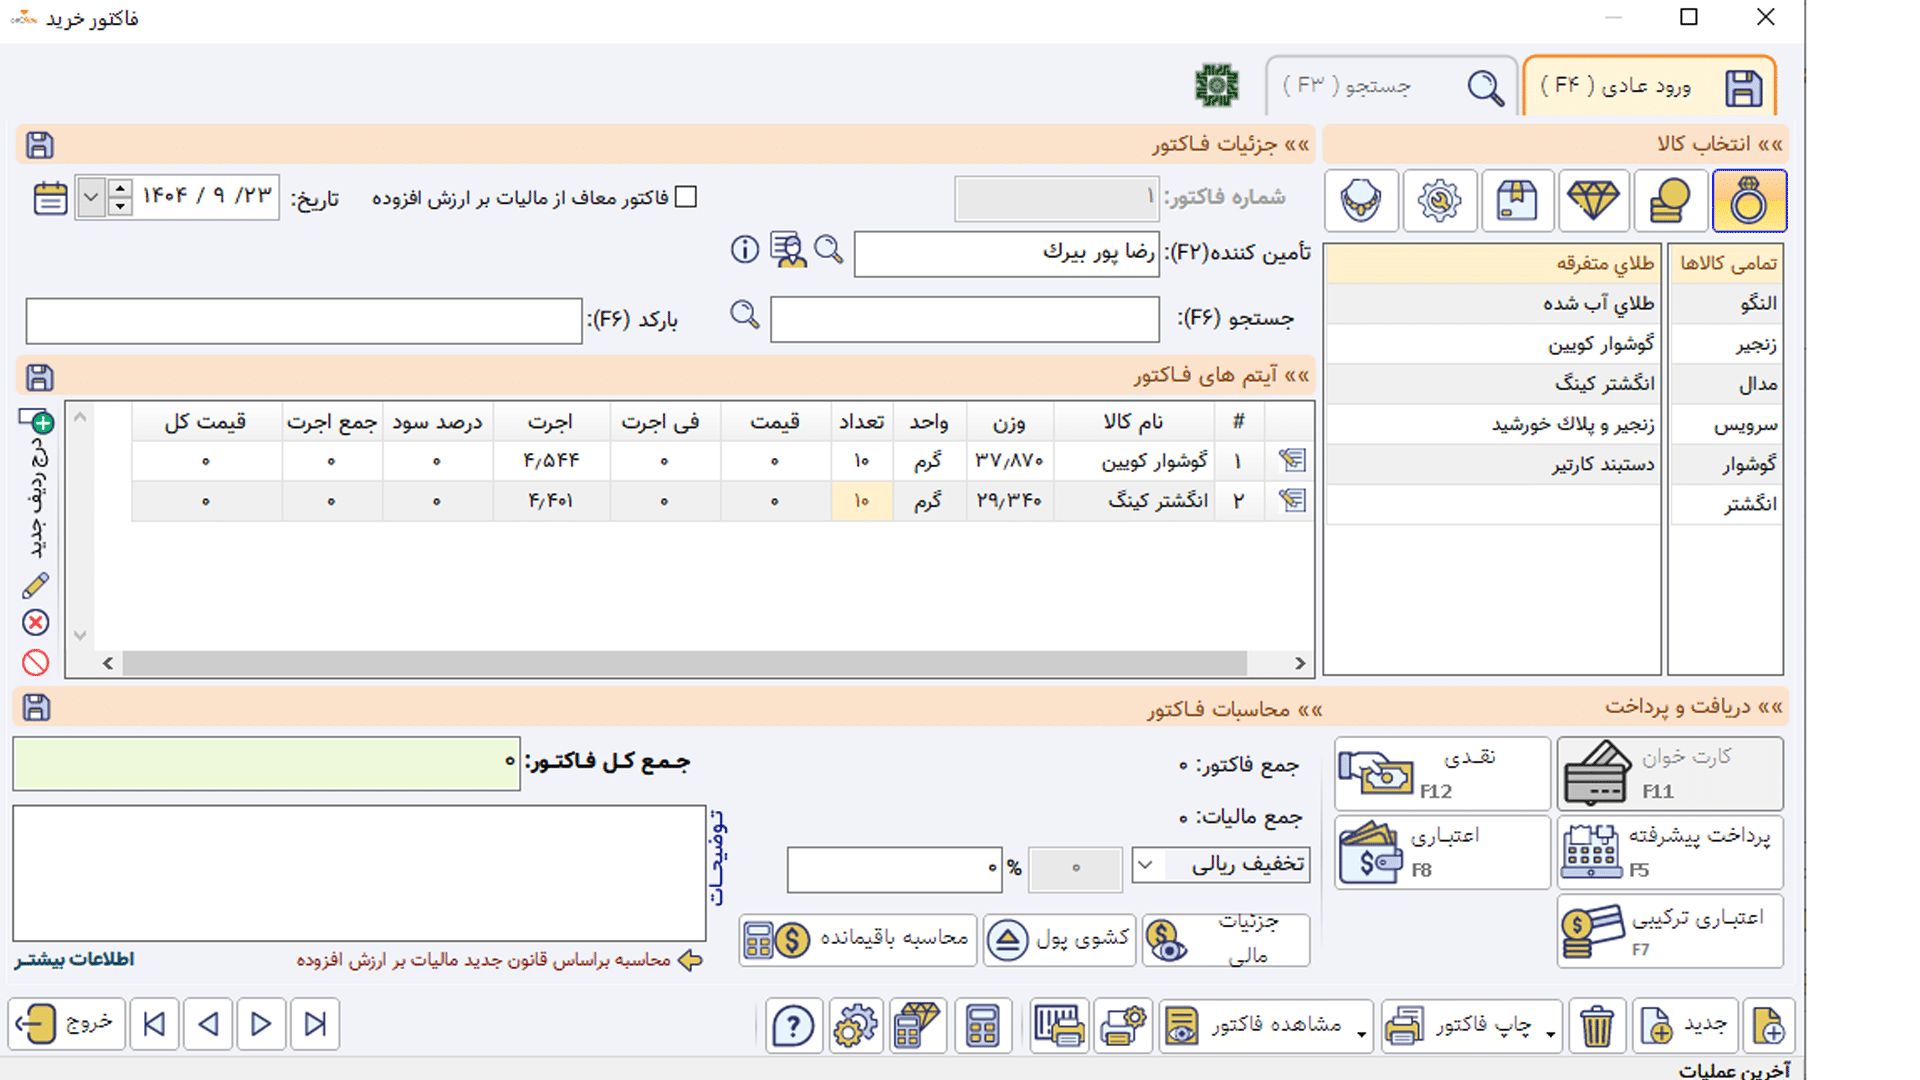
Task: Expand the date dropdown arrow
Action: (x=91, y=197)
